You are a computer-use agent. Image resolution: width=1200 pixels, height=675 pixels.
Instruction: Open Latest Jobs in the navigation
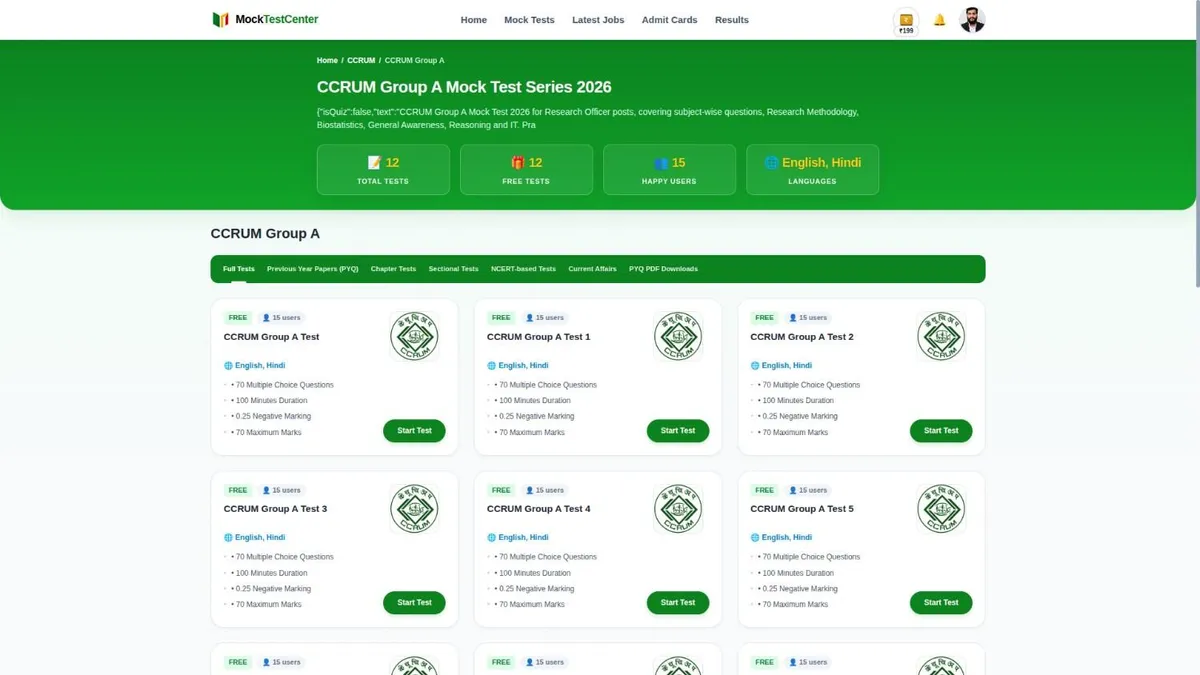(x=598, y=20)
